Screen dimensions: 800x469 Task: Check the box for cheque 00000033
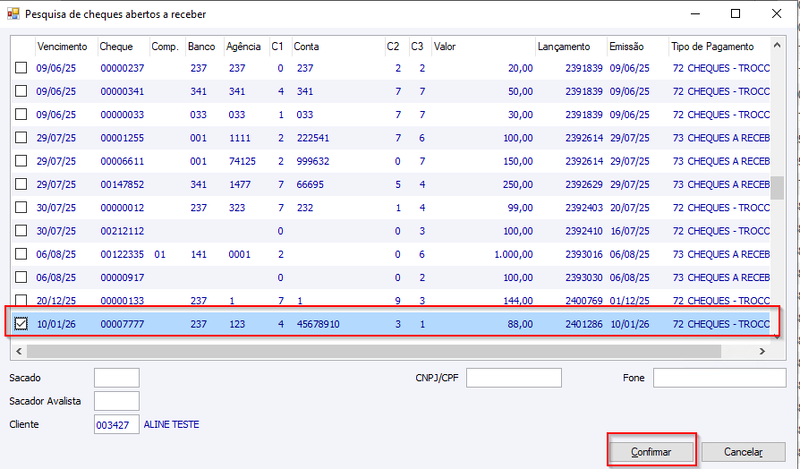tap(21, 114)
